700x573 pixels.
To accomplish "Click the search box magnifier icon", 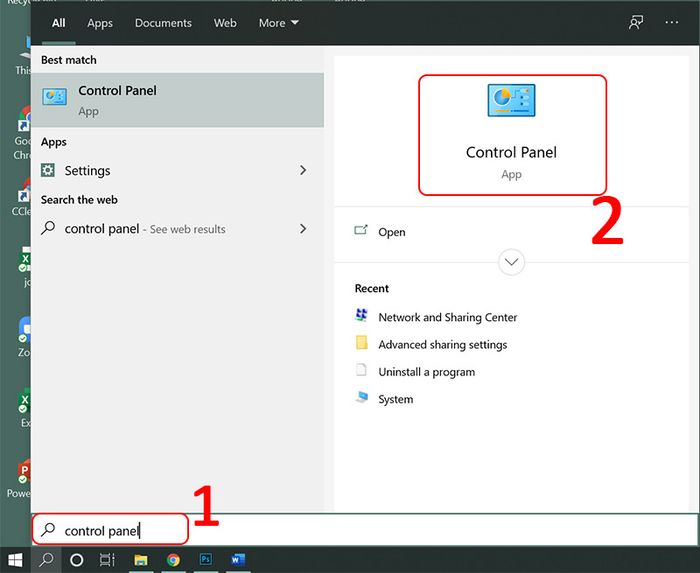I will 48,530.
